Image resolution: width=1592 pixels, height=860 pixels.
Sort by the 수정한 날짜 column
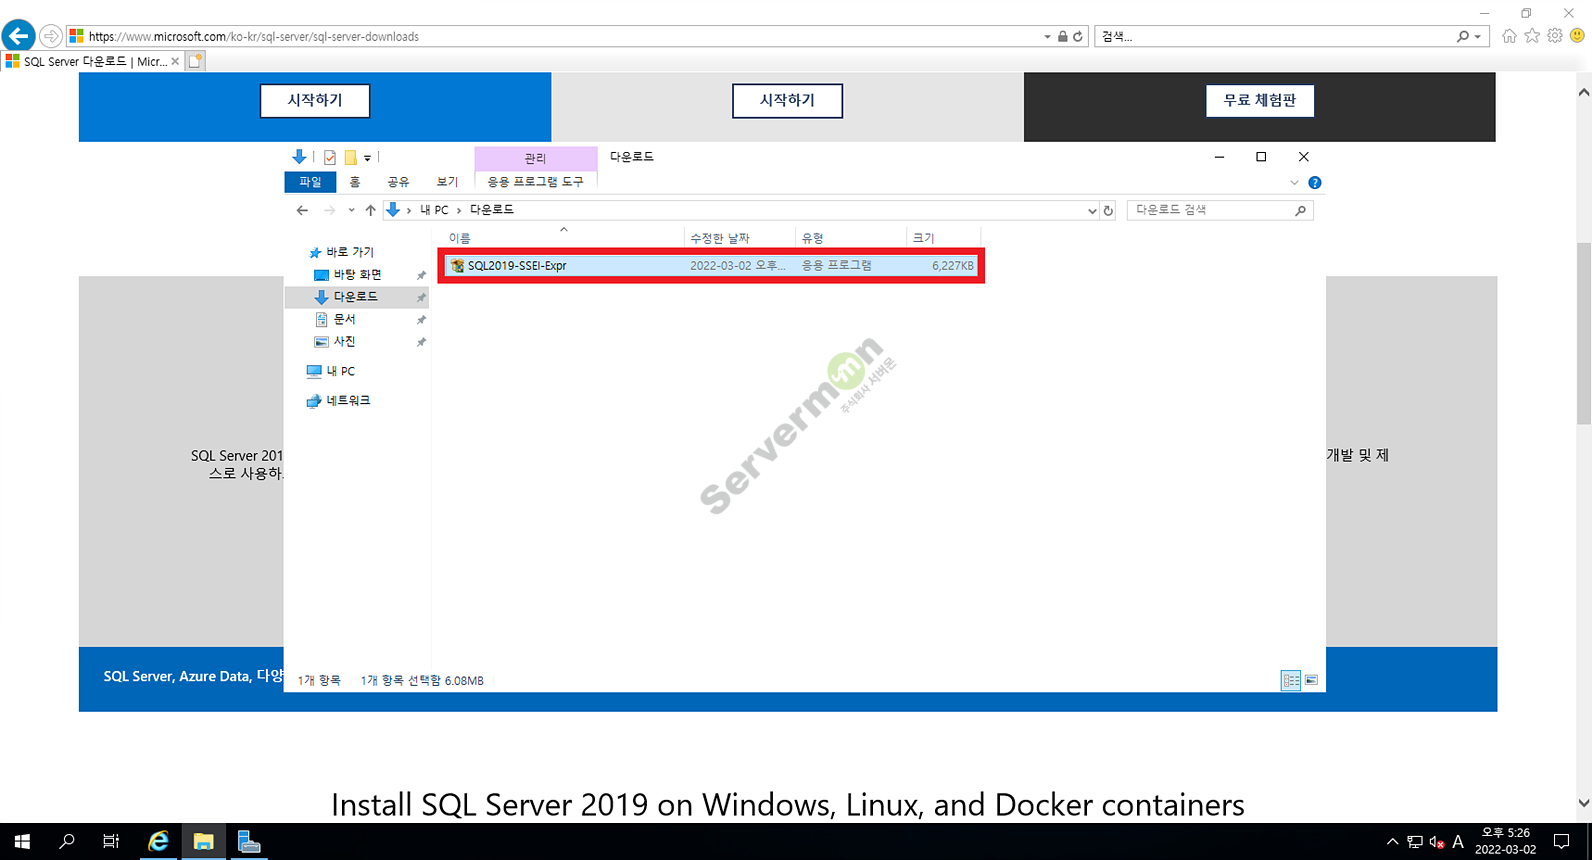[x=740, y=238]
